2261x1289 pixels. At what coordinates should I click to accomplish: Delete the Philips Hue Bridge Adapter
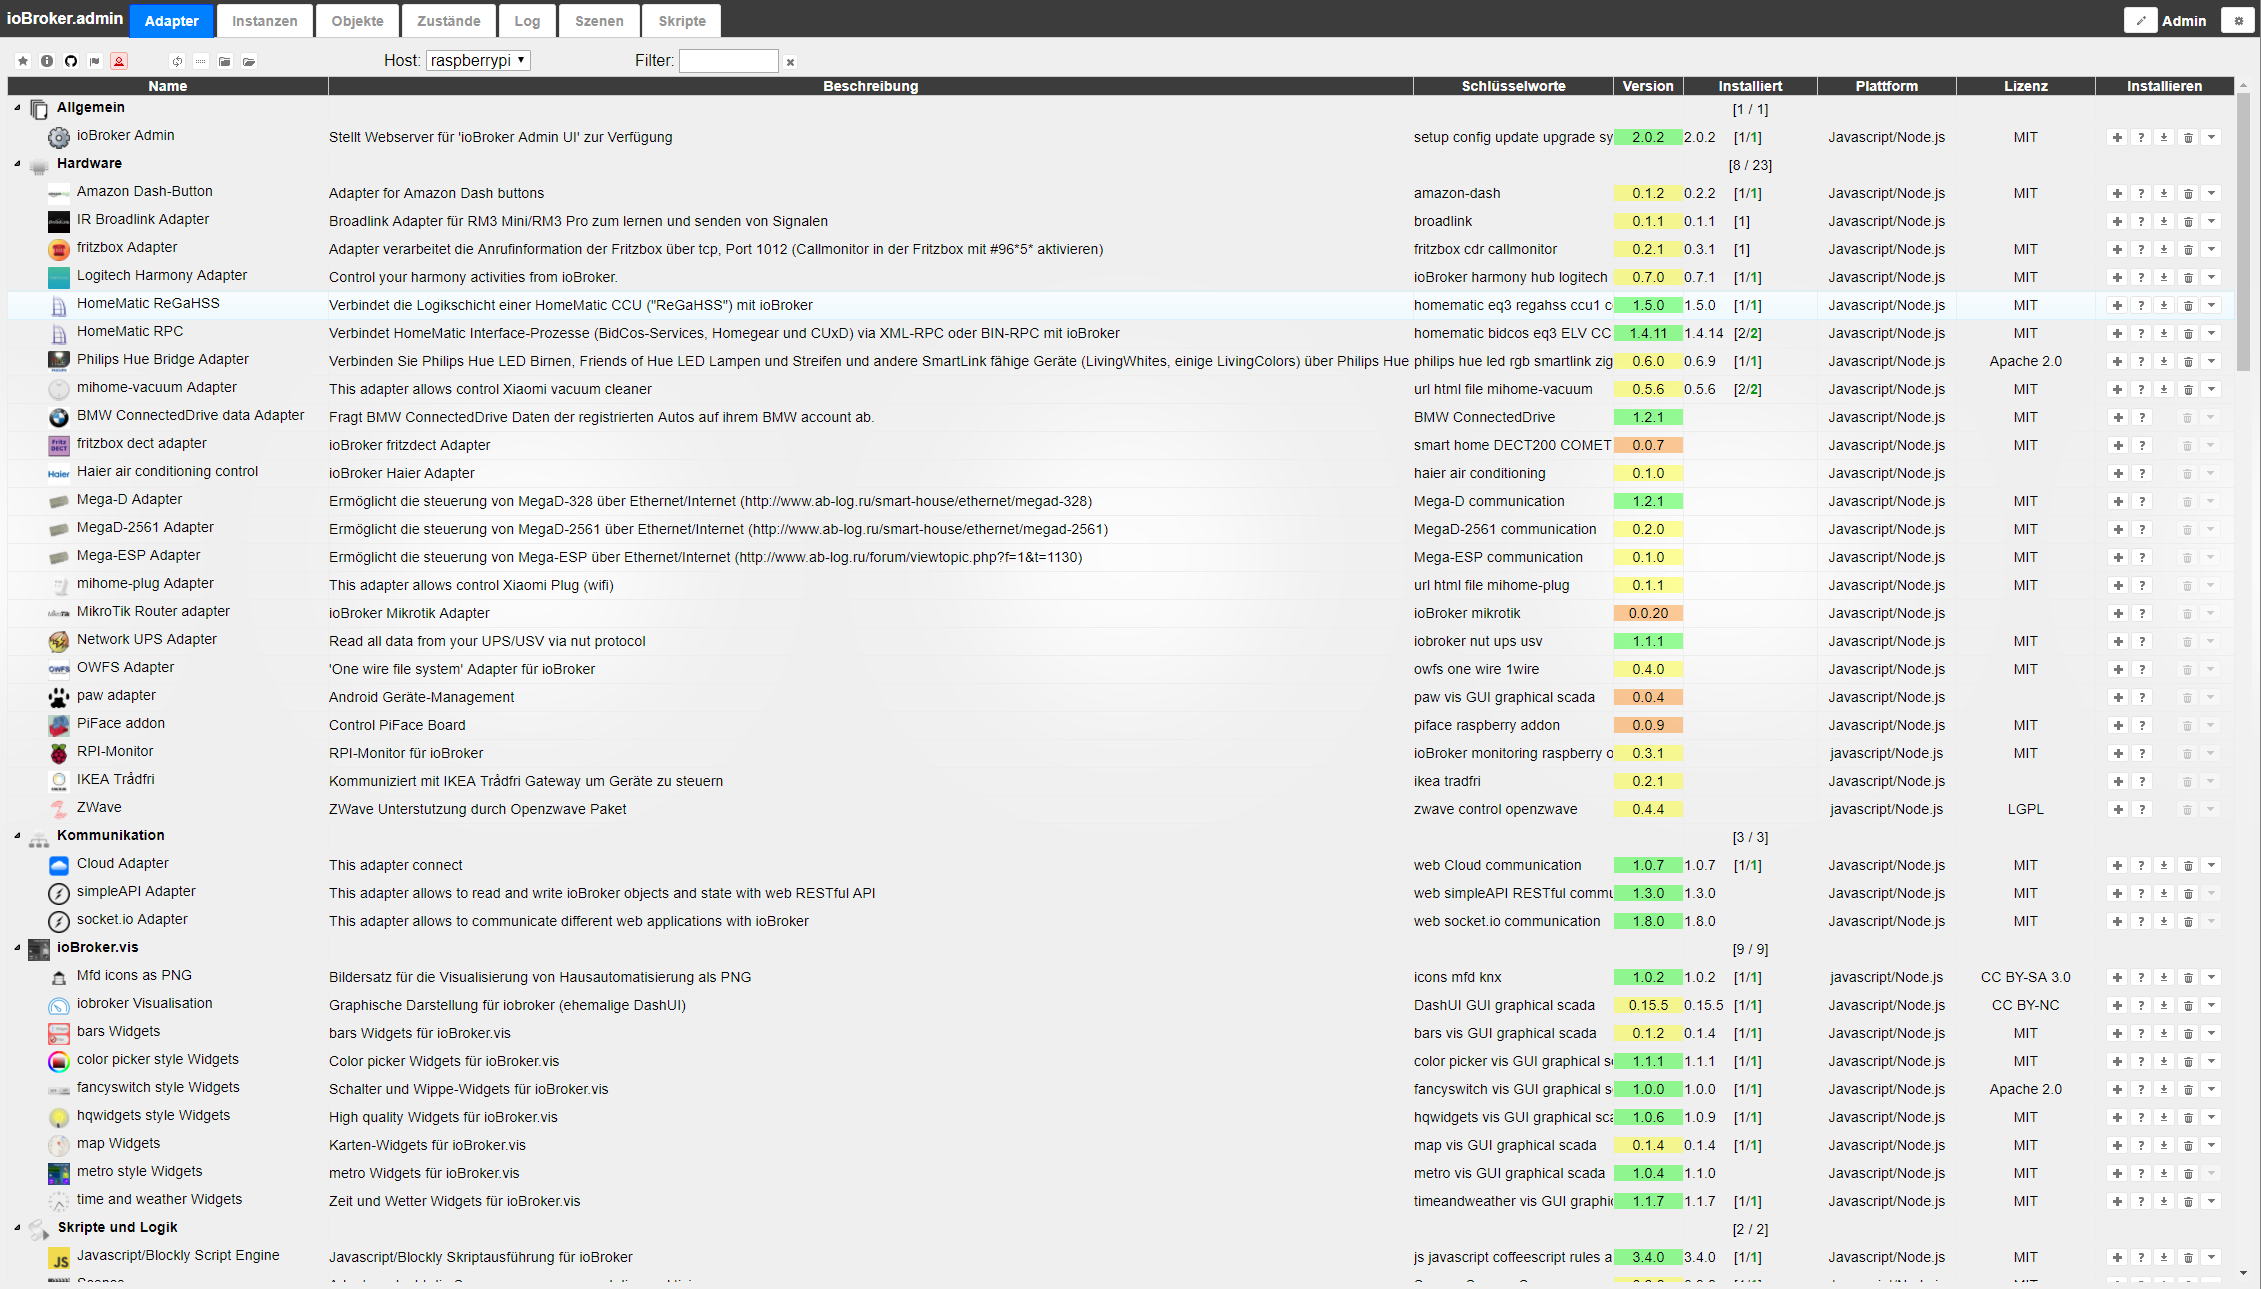(x=2188, y=362)
